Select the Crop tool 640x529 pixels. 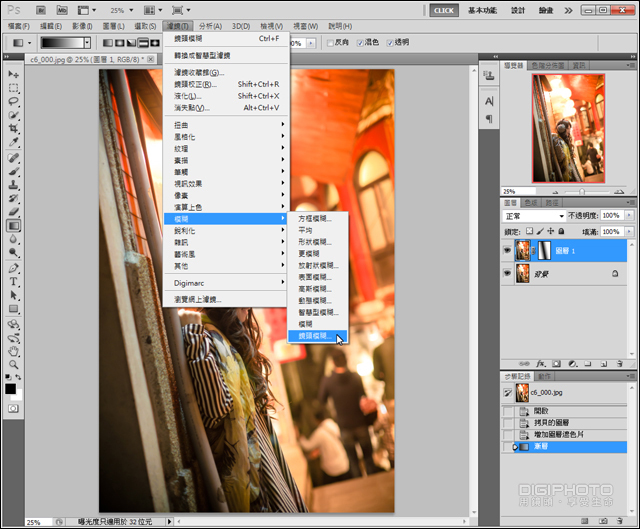point(13,129)
